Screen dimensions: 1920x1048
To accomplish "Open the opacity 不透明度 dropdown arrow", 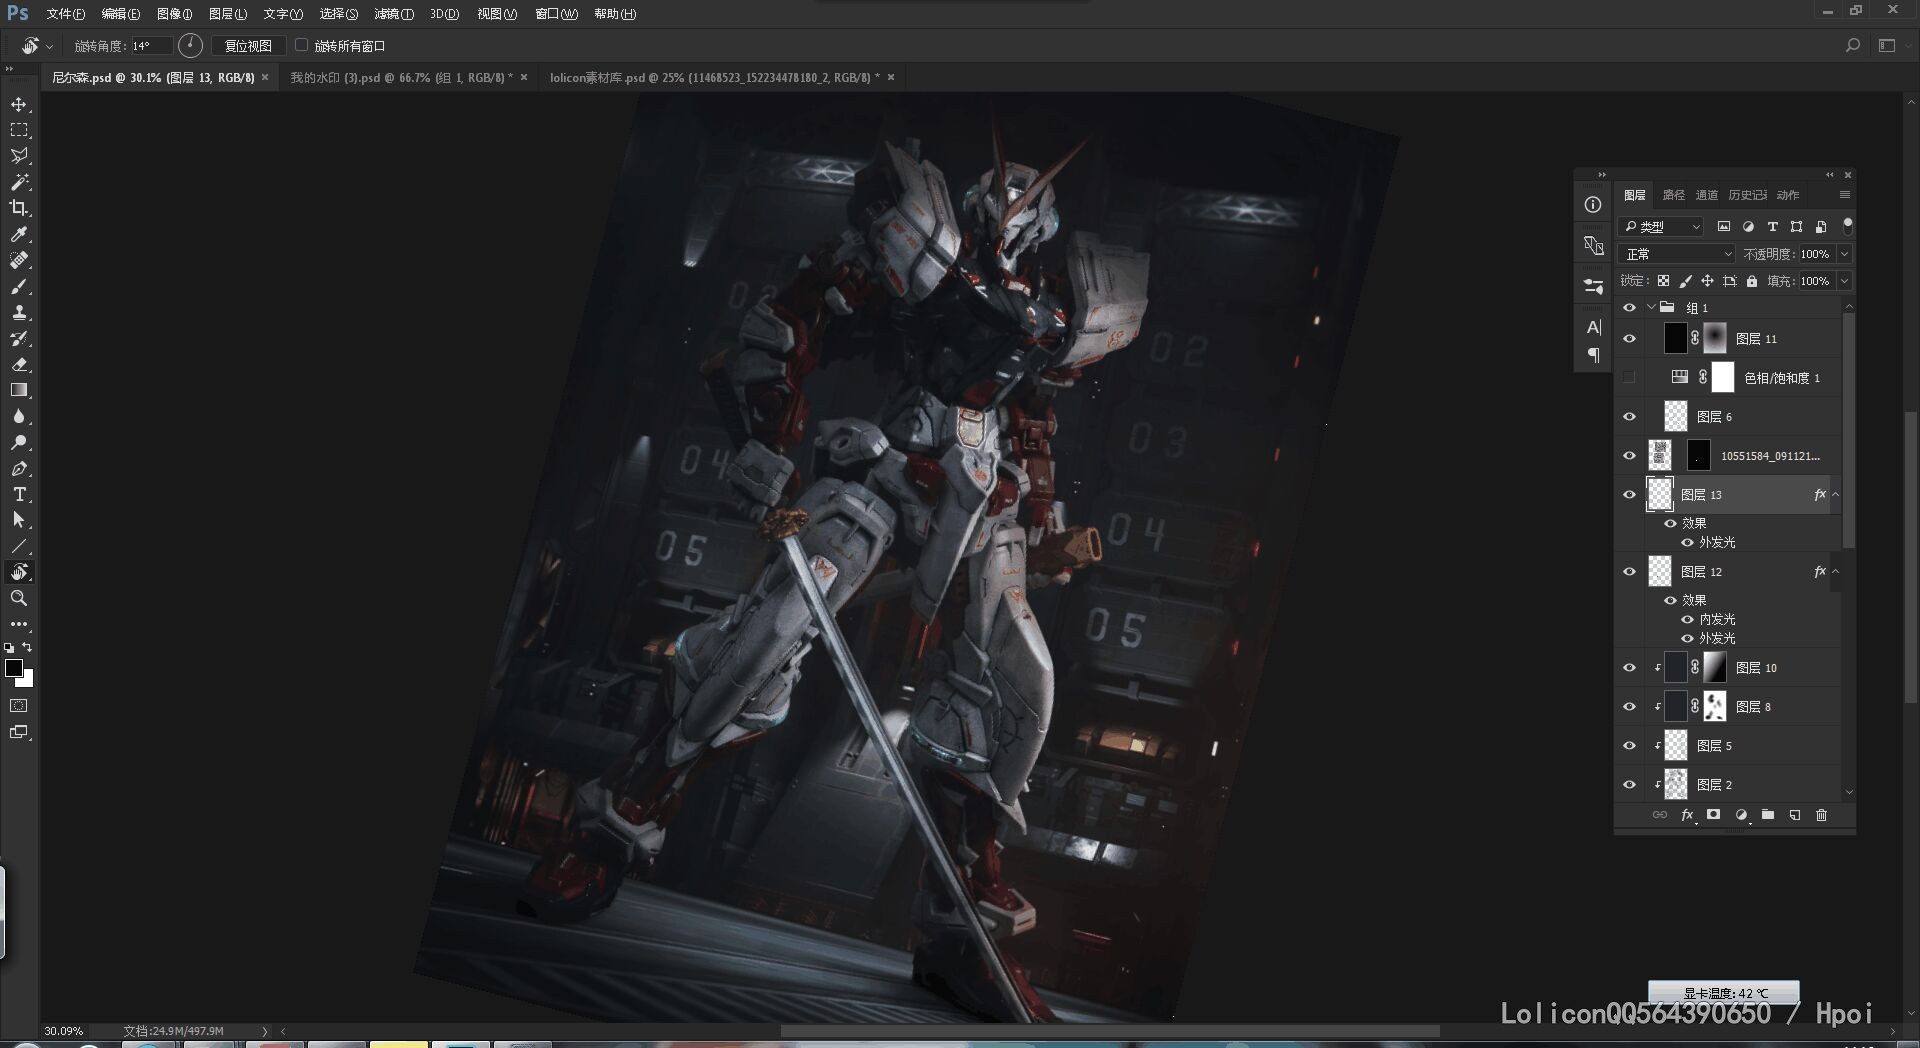I will (x=1844, y=254).
